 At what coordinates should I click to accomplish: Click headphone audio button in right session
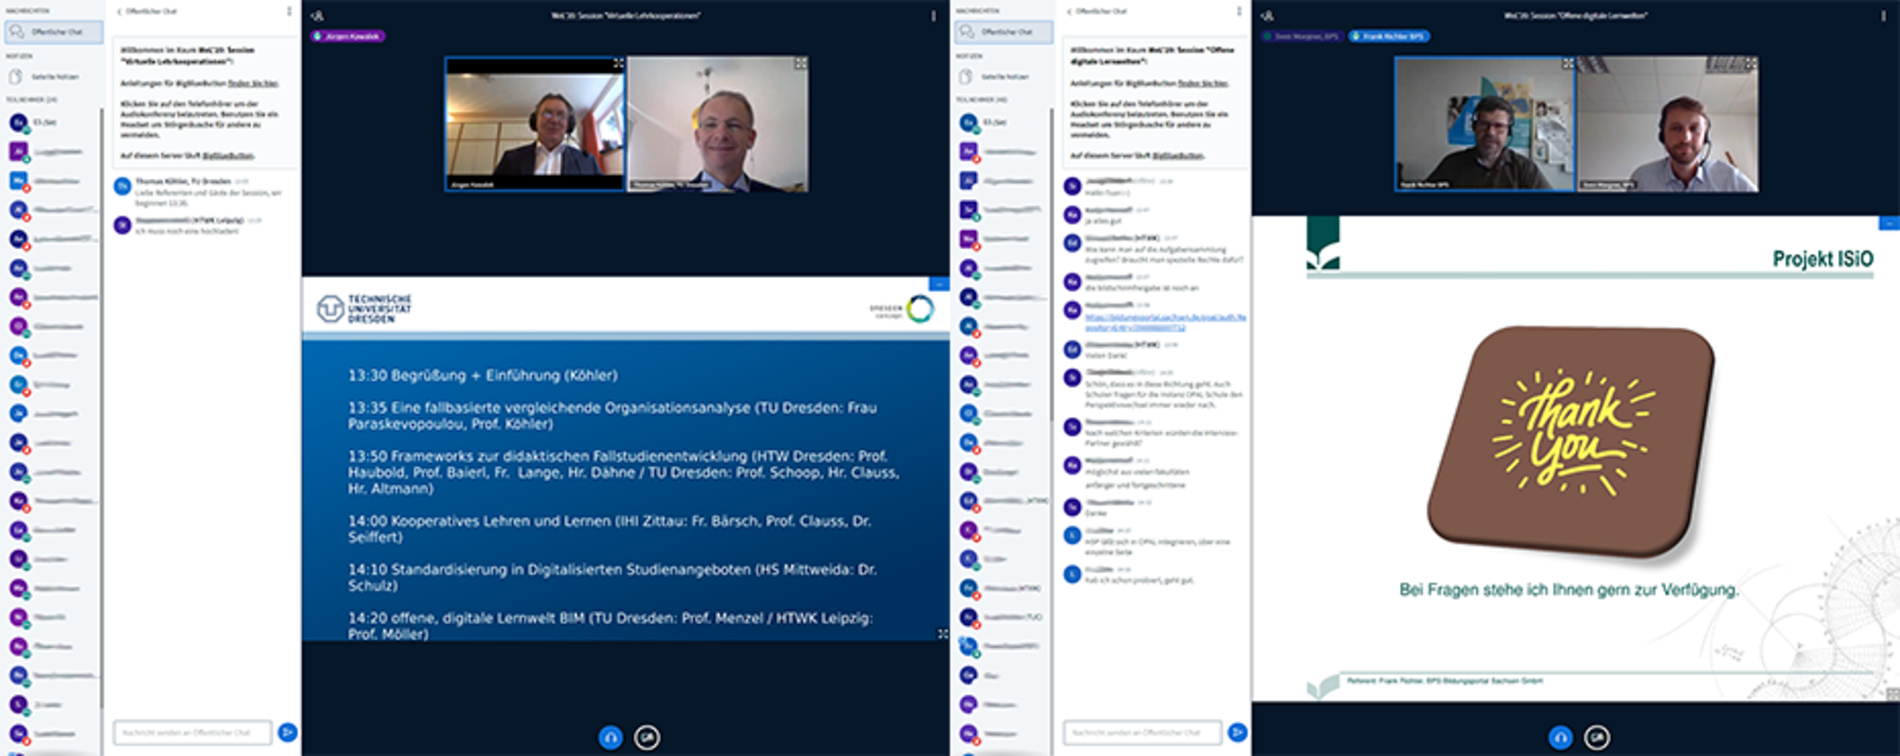(1560, 737)
